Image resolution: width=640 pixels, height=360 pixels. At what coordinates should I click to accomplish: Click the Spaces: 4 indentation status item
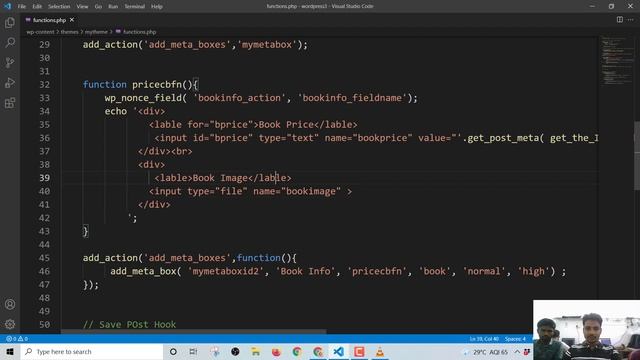coord(515,339)
